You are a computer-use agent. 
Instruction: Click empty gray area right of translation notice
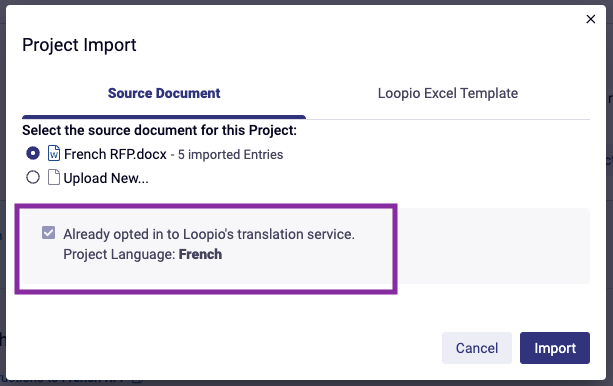pos(493,246)
